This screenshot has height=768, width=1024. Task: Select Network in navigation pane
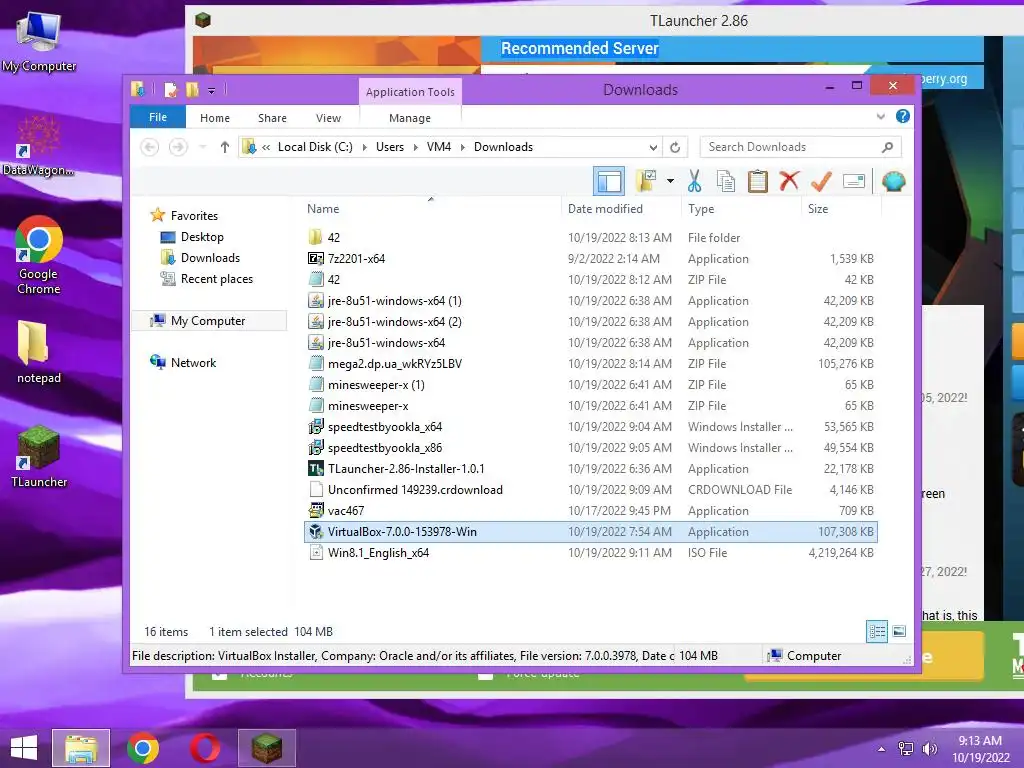(x=193, y=362)
